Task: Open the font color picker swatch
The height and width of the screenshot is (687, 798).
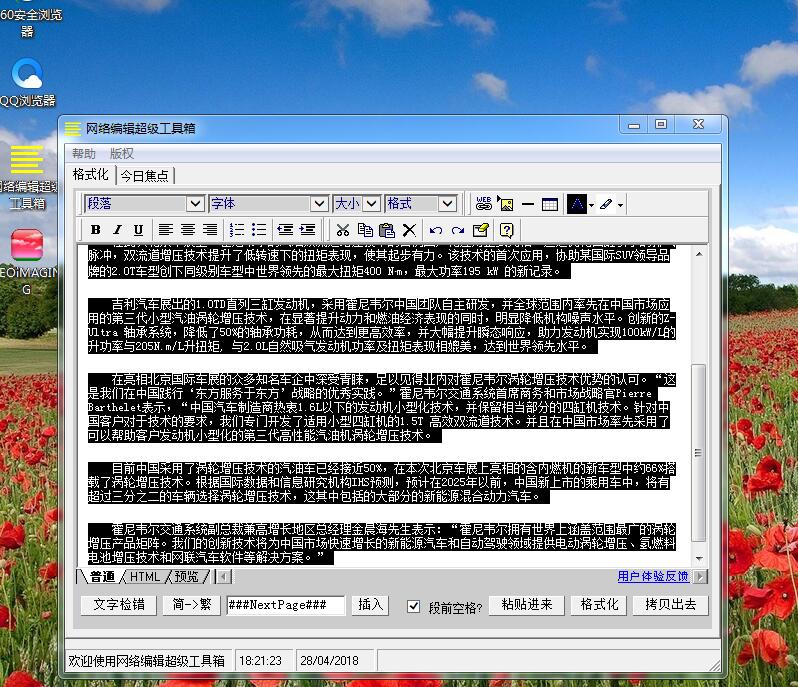Action: tap(577, 204)
